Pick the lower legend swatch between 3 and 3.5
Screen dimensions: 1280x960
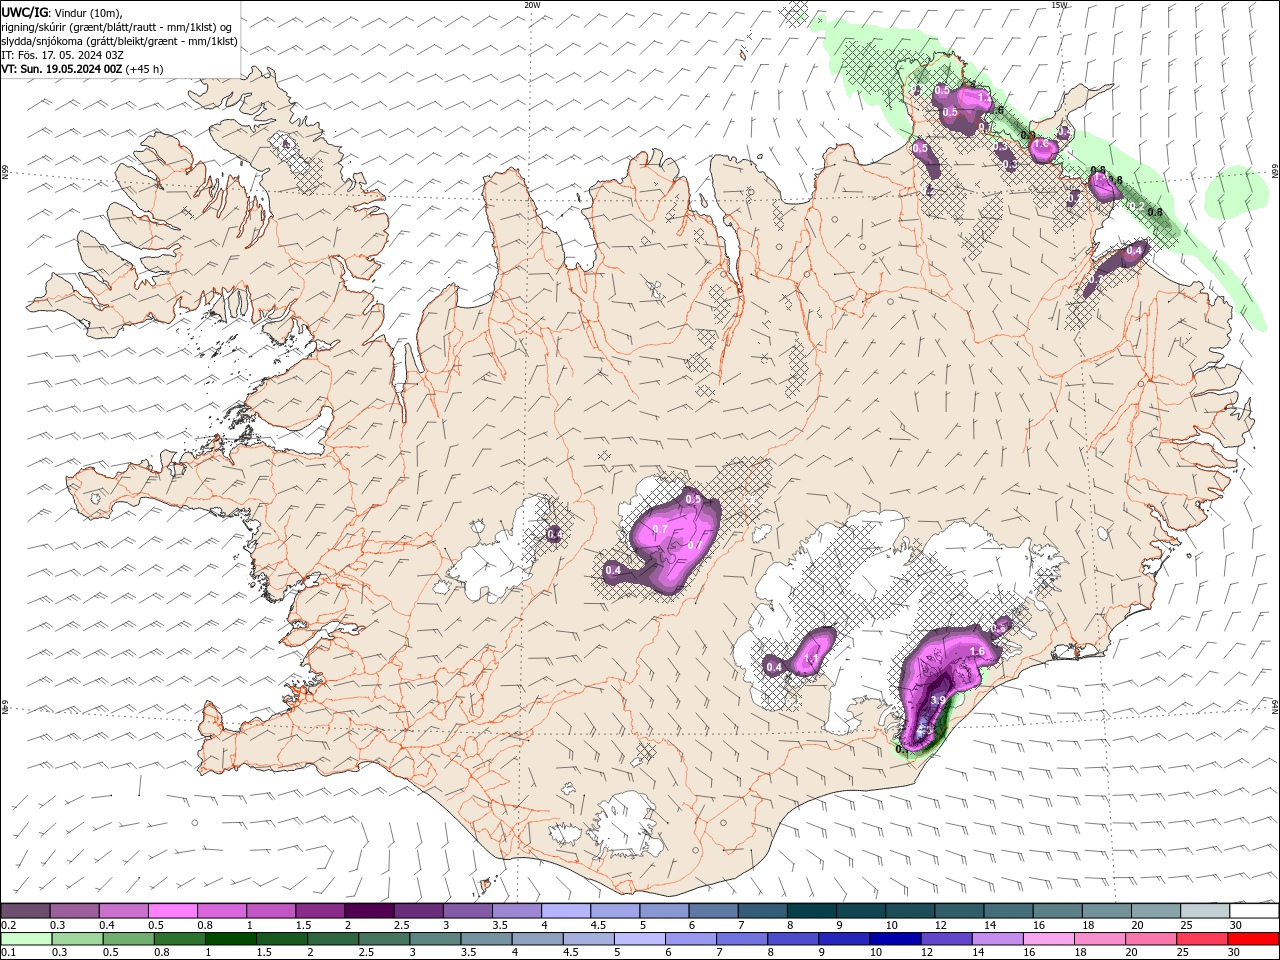coord(435,939)
